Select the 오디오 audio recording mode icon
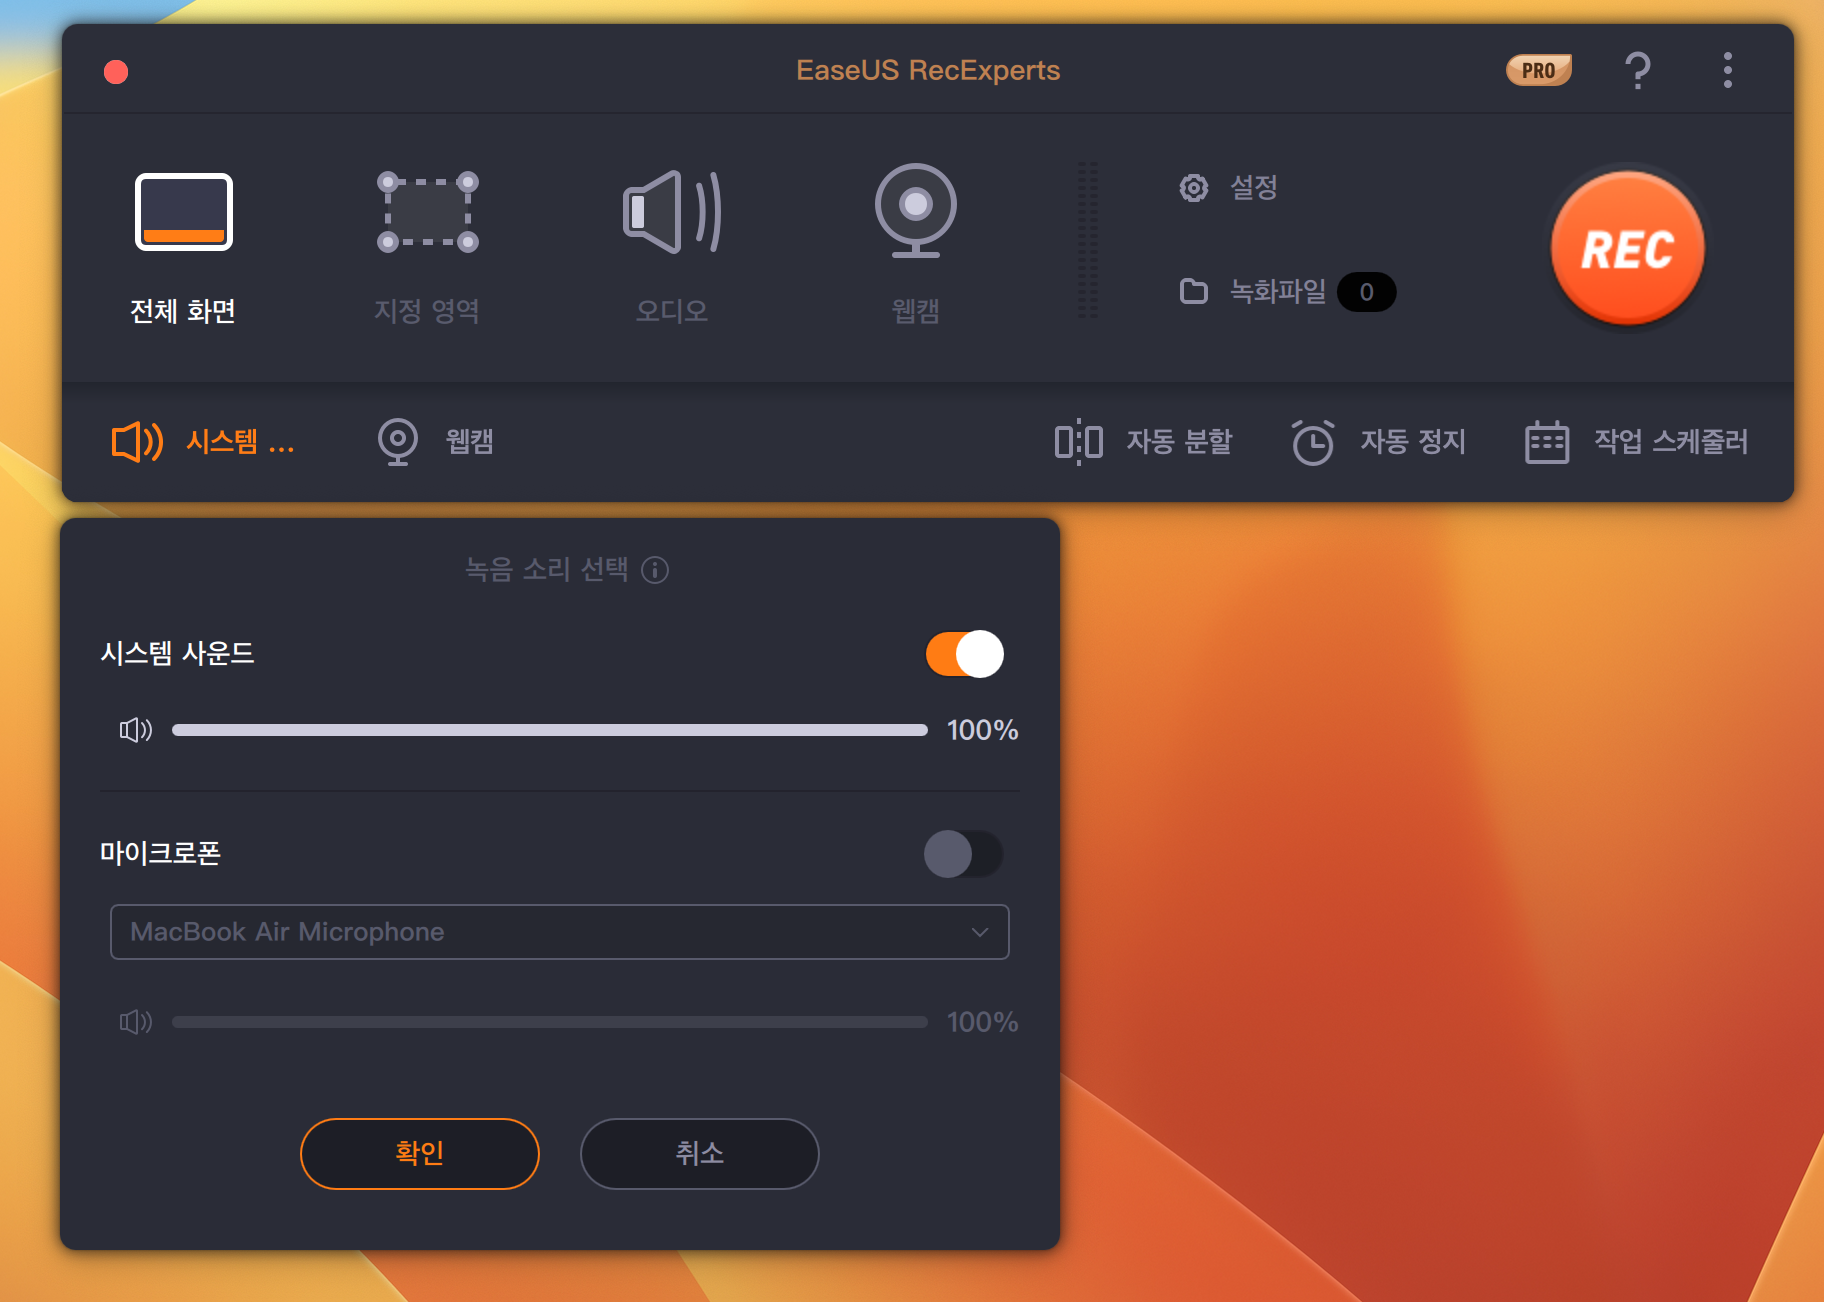 (672, 212)
